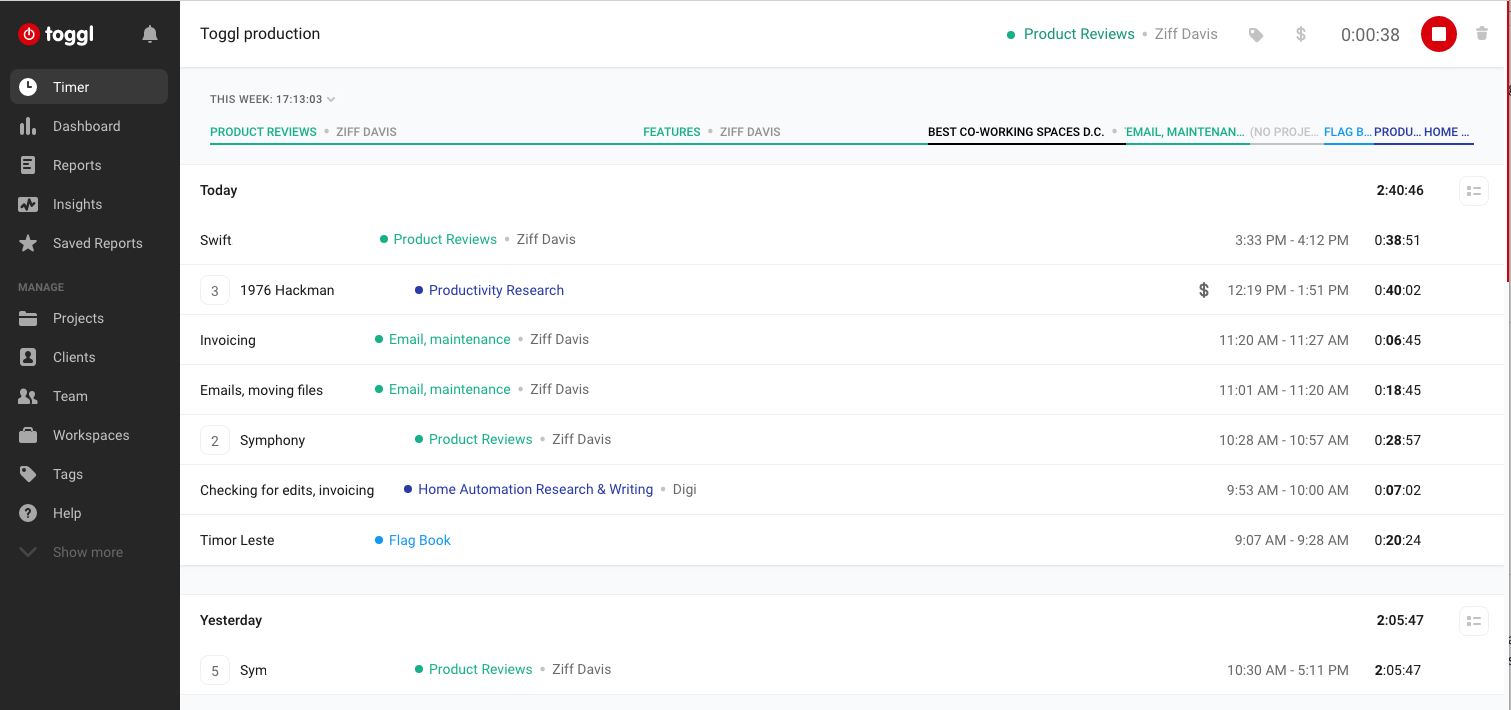Select Flag B... segment in weekly bar

tap(1348, 132)
